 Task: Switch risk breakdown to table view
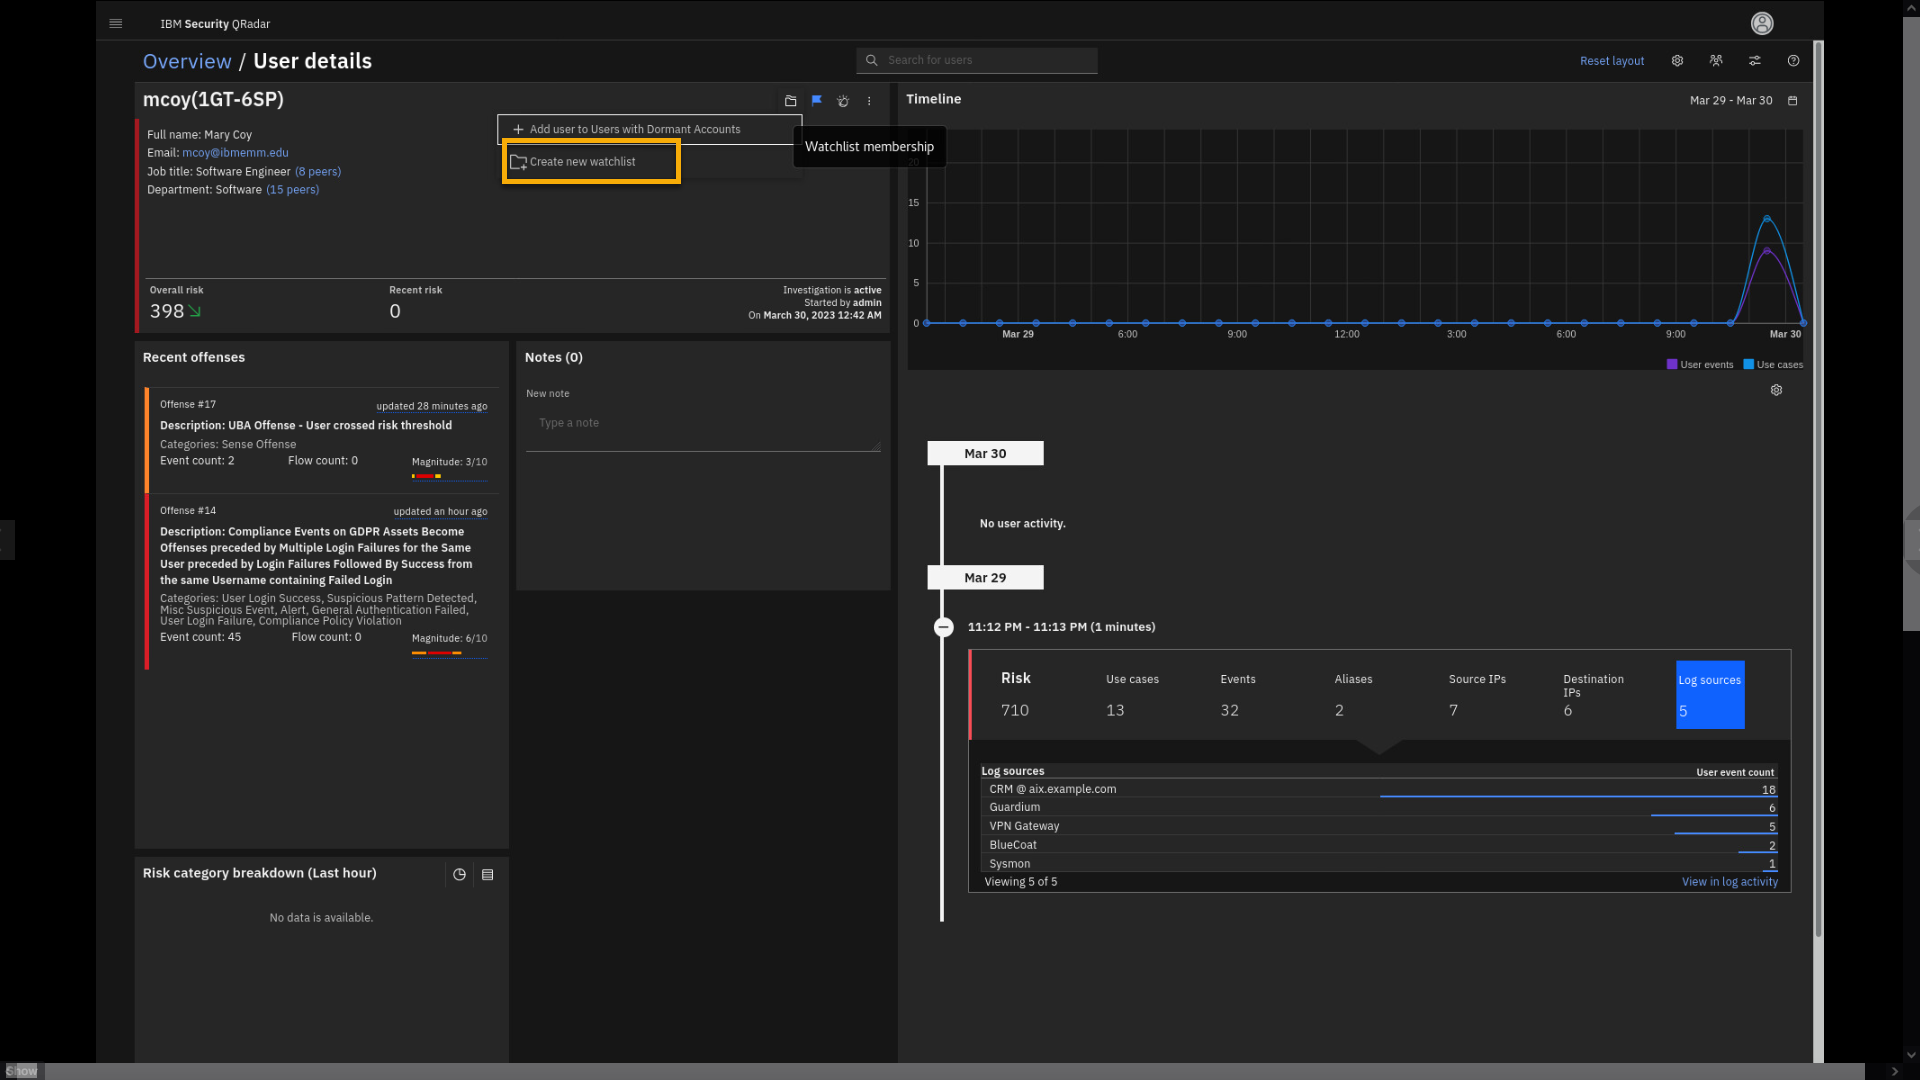pyautogui.click(x=488, y=874)
